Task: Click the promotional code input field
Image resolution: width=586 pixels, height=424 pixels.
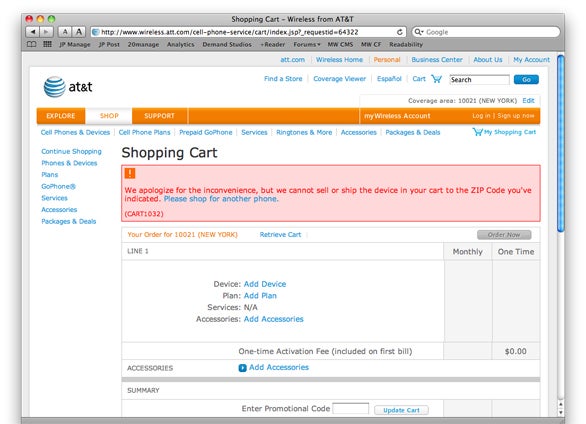Action: point(351,408)
